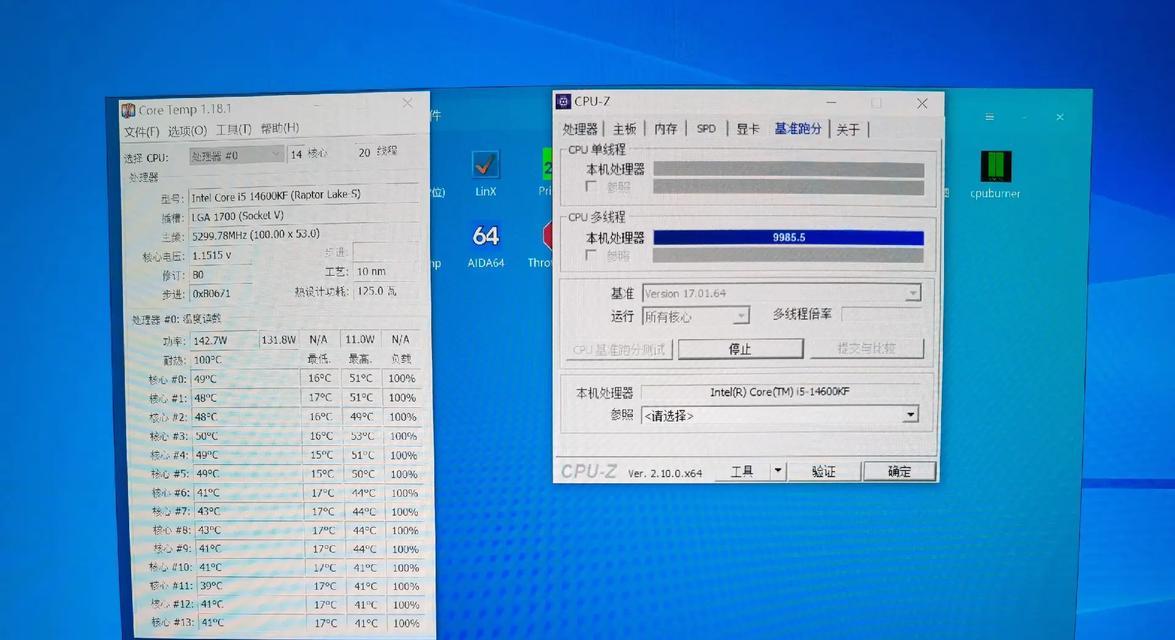This screenshot has height=640, width=1175.
Task: Click the Ver. 2.10.0.x64 version text
Action: coord(665,474)
